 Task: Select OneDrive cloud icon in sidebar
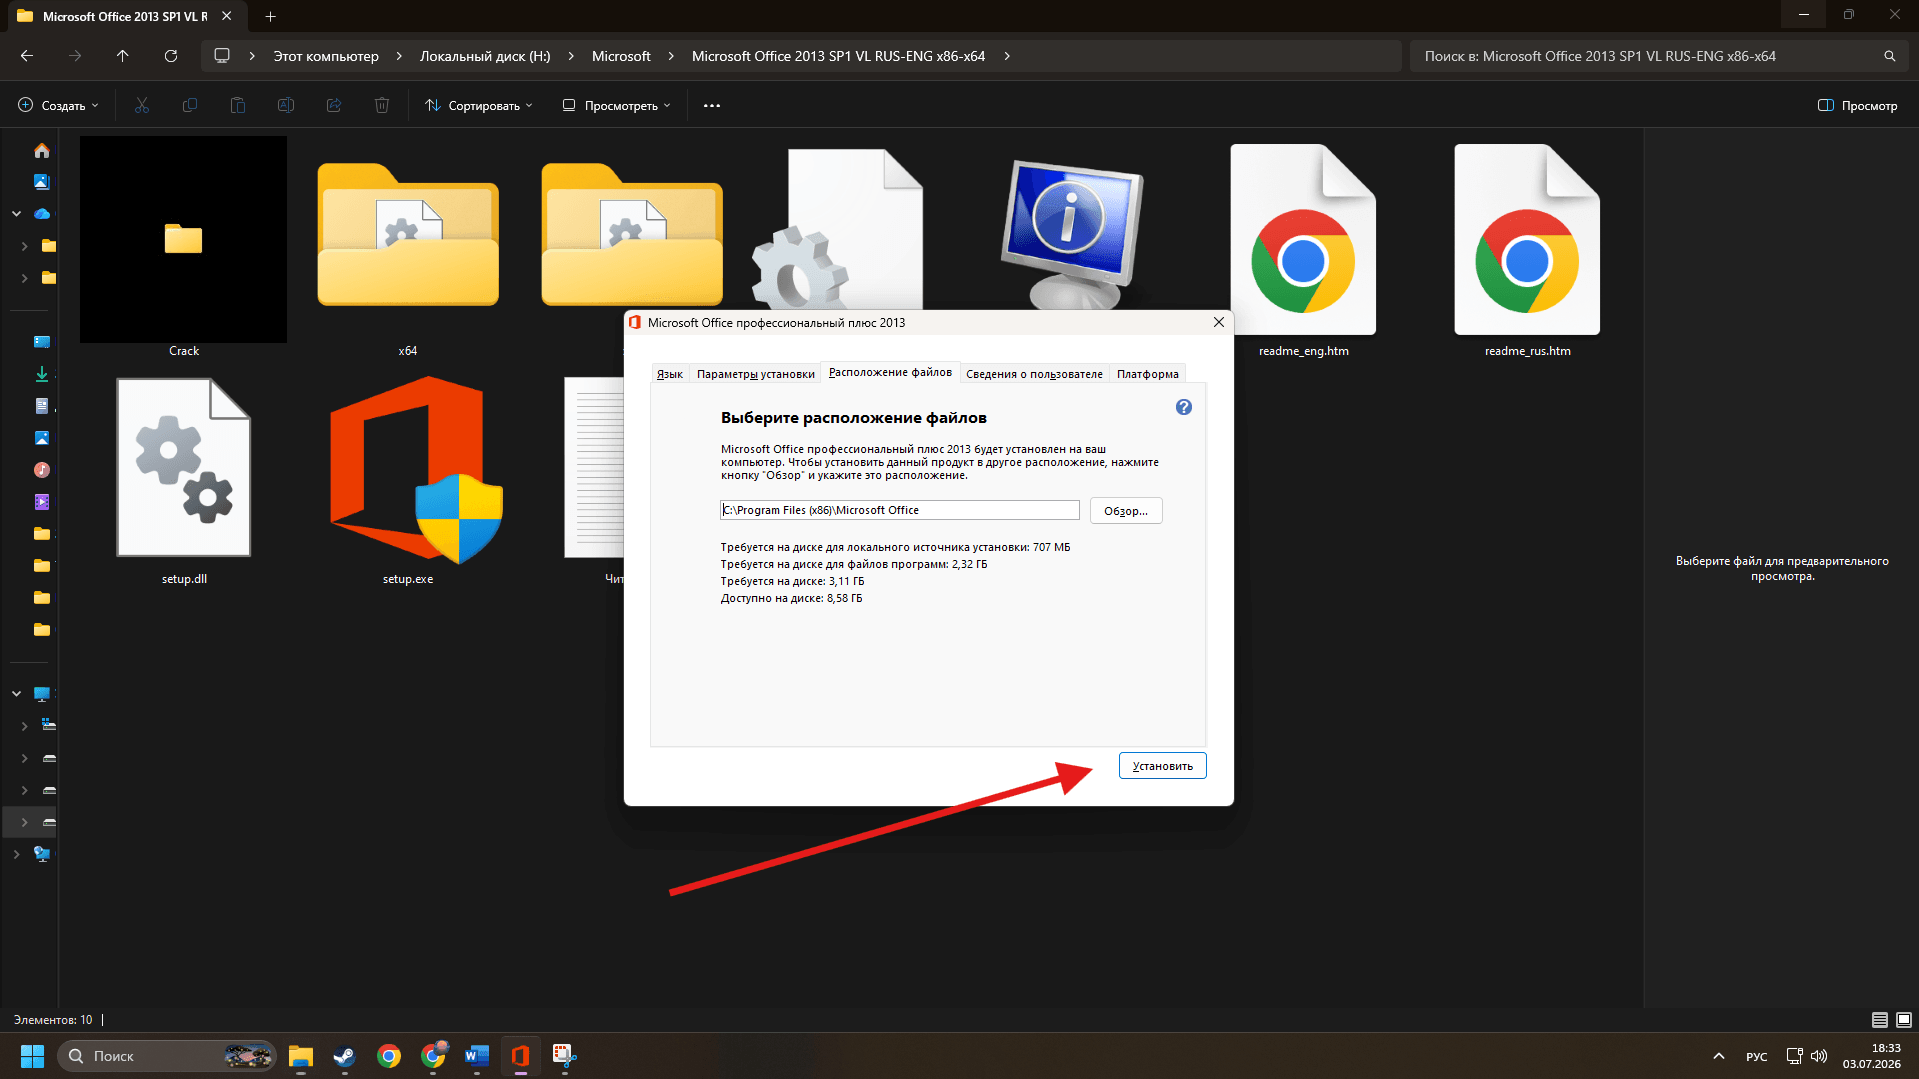pos(42,214)
